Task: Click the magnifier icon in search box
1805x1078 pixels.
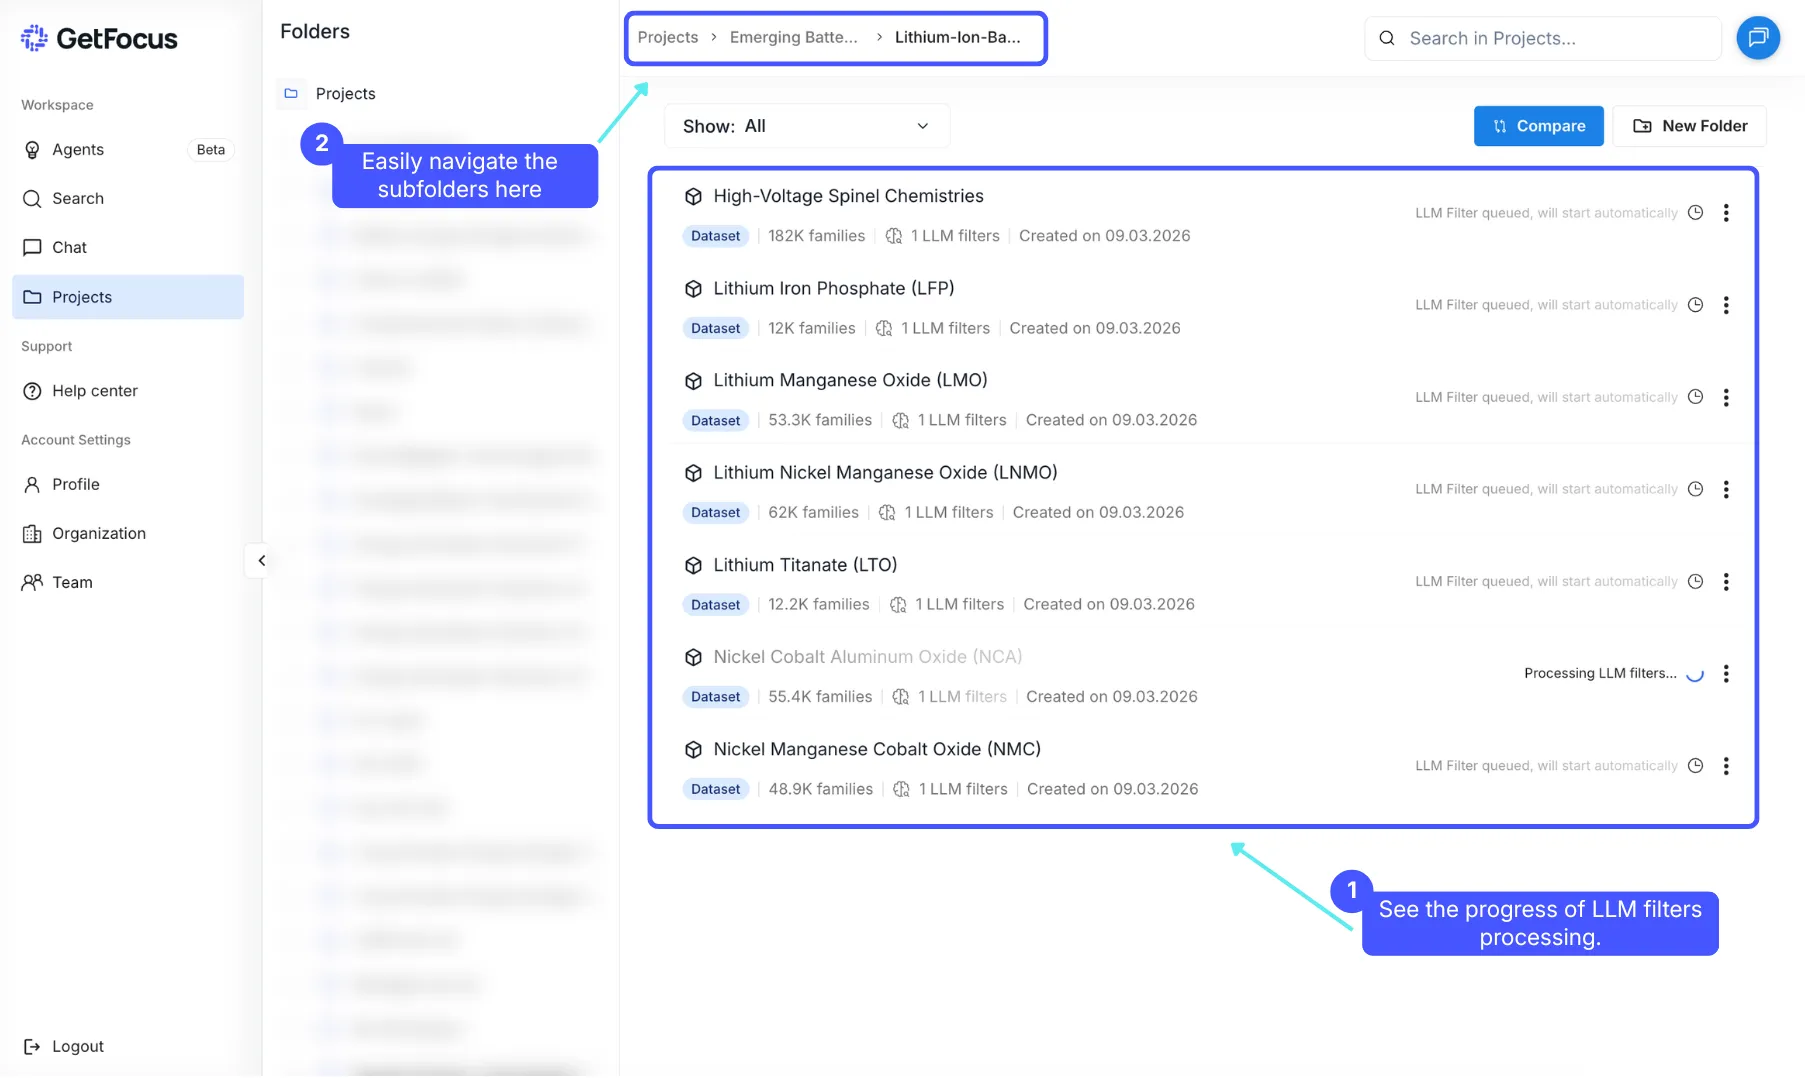Action: 1387,38
